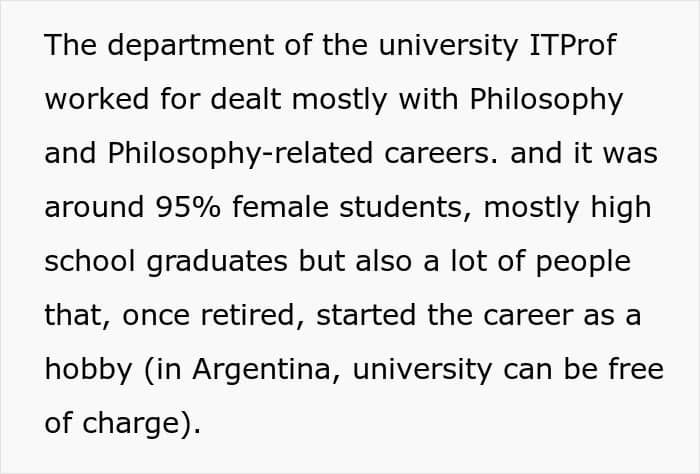Click the word "department" in the first line

[191, 46]
